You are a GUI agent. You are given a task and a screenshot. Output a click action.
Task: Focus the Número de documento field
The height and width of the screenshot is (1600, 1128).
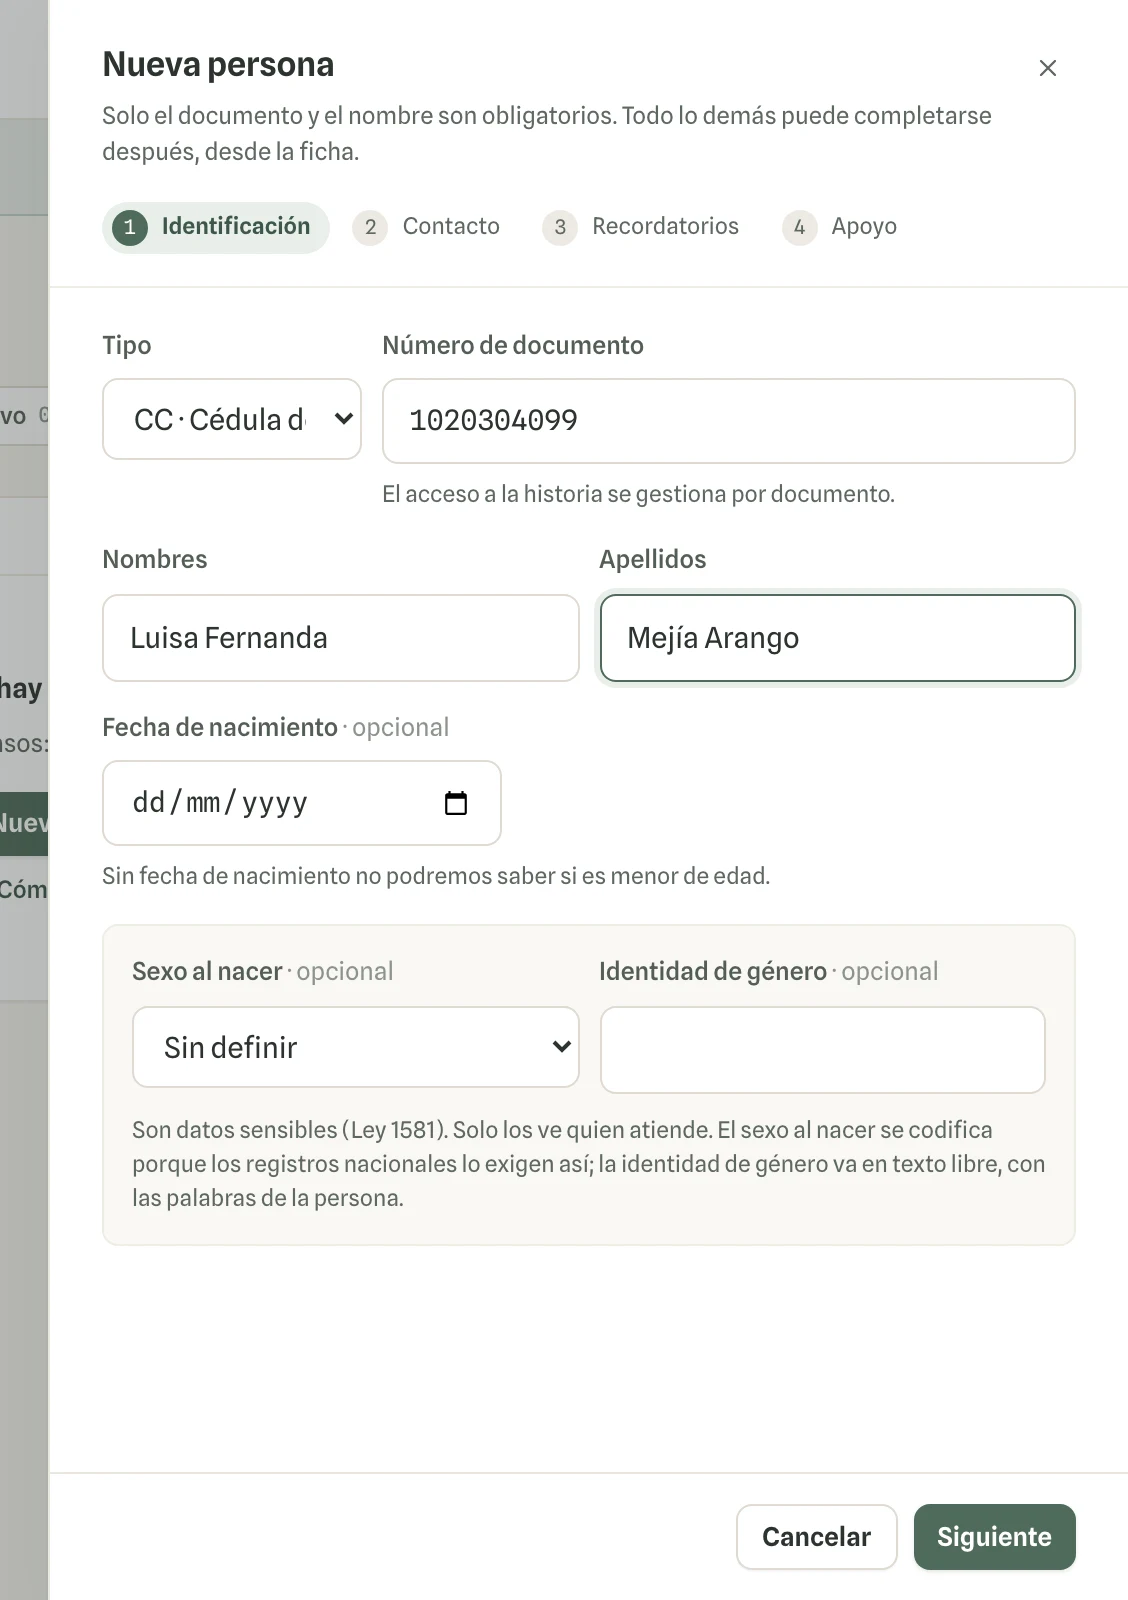click(729, 421)
